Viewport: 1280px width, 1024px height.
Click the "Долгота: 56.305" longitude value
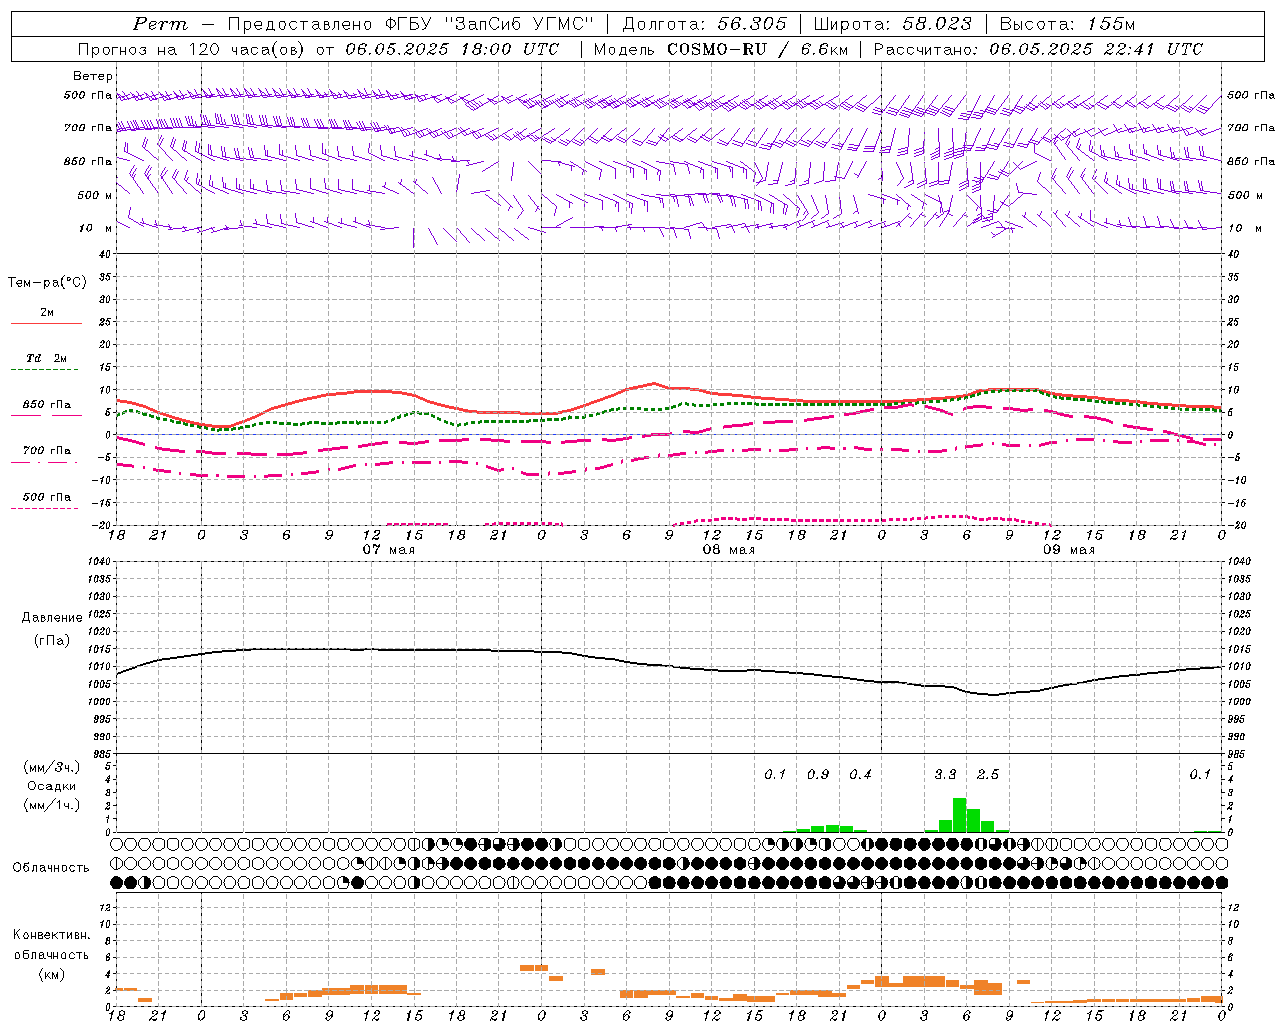705,24
